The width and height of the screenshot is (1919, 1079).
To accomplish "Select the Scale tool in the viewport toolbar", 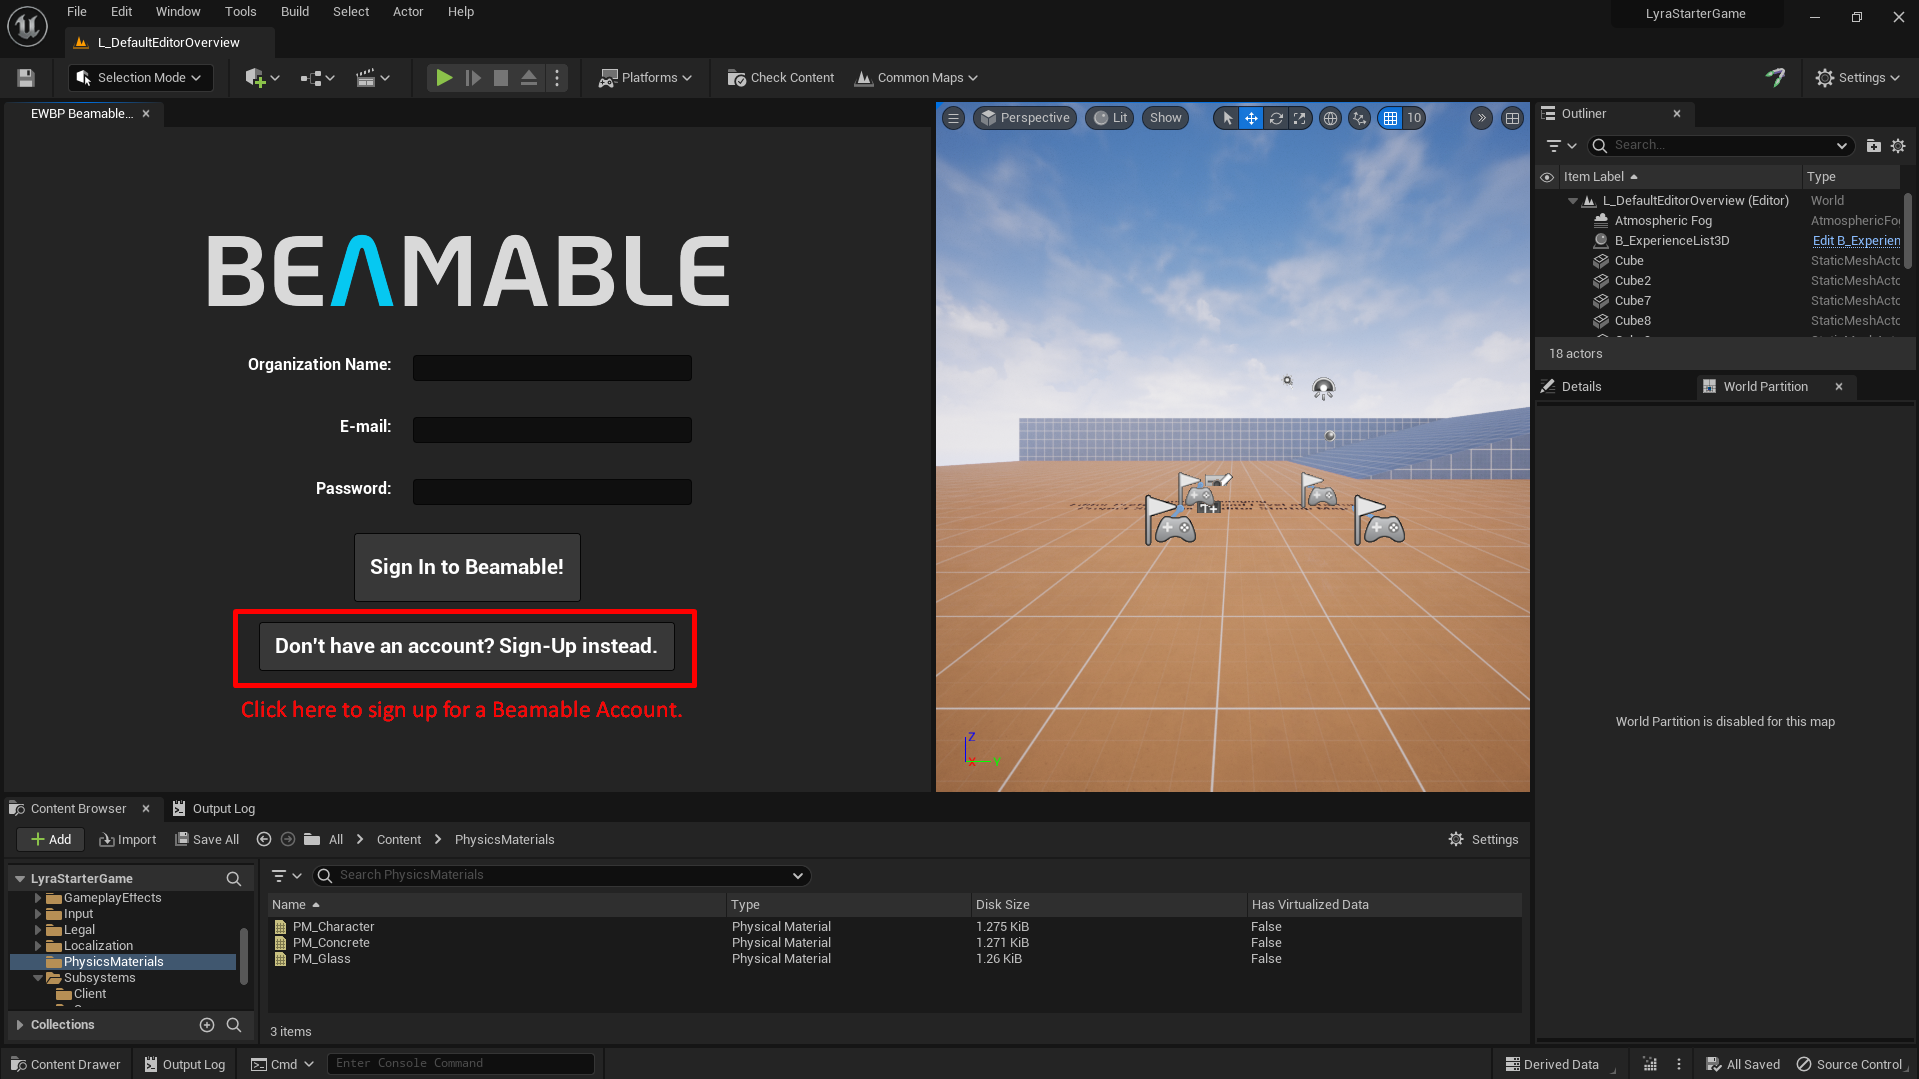I will coord(1300,118).
